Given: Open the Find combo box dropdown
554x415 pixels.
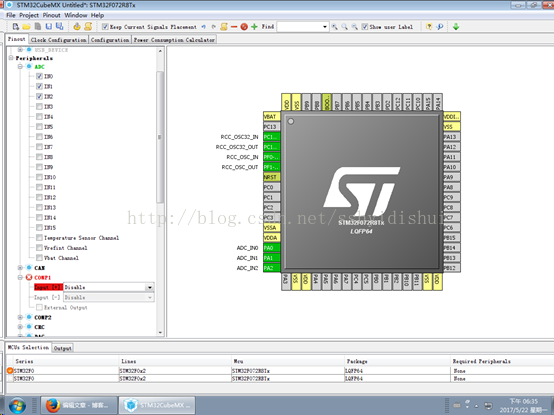Looking at the screenshot, I should point(325,27).
